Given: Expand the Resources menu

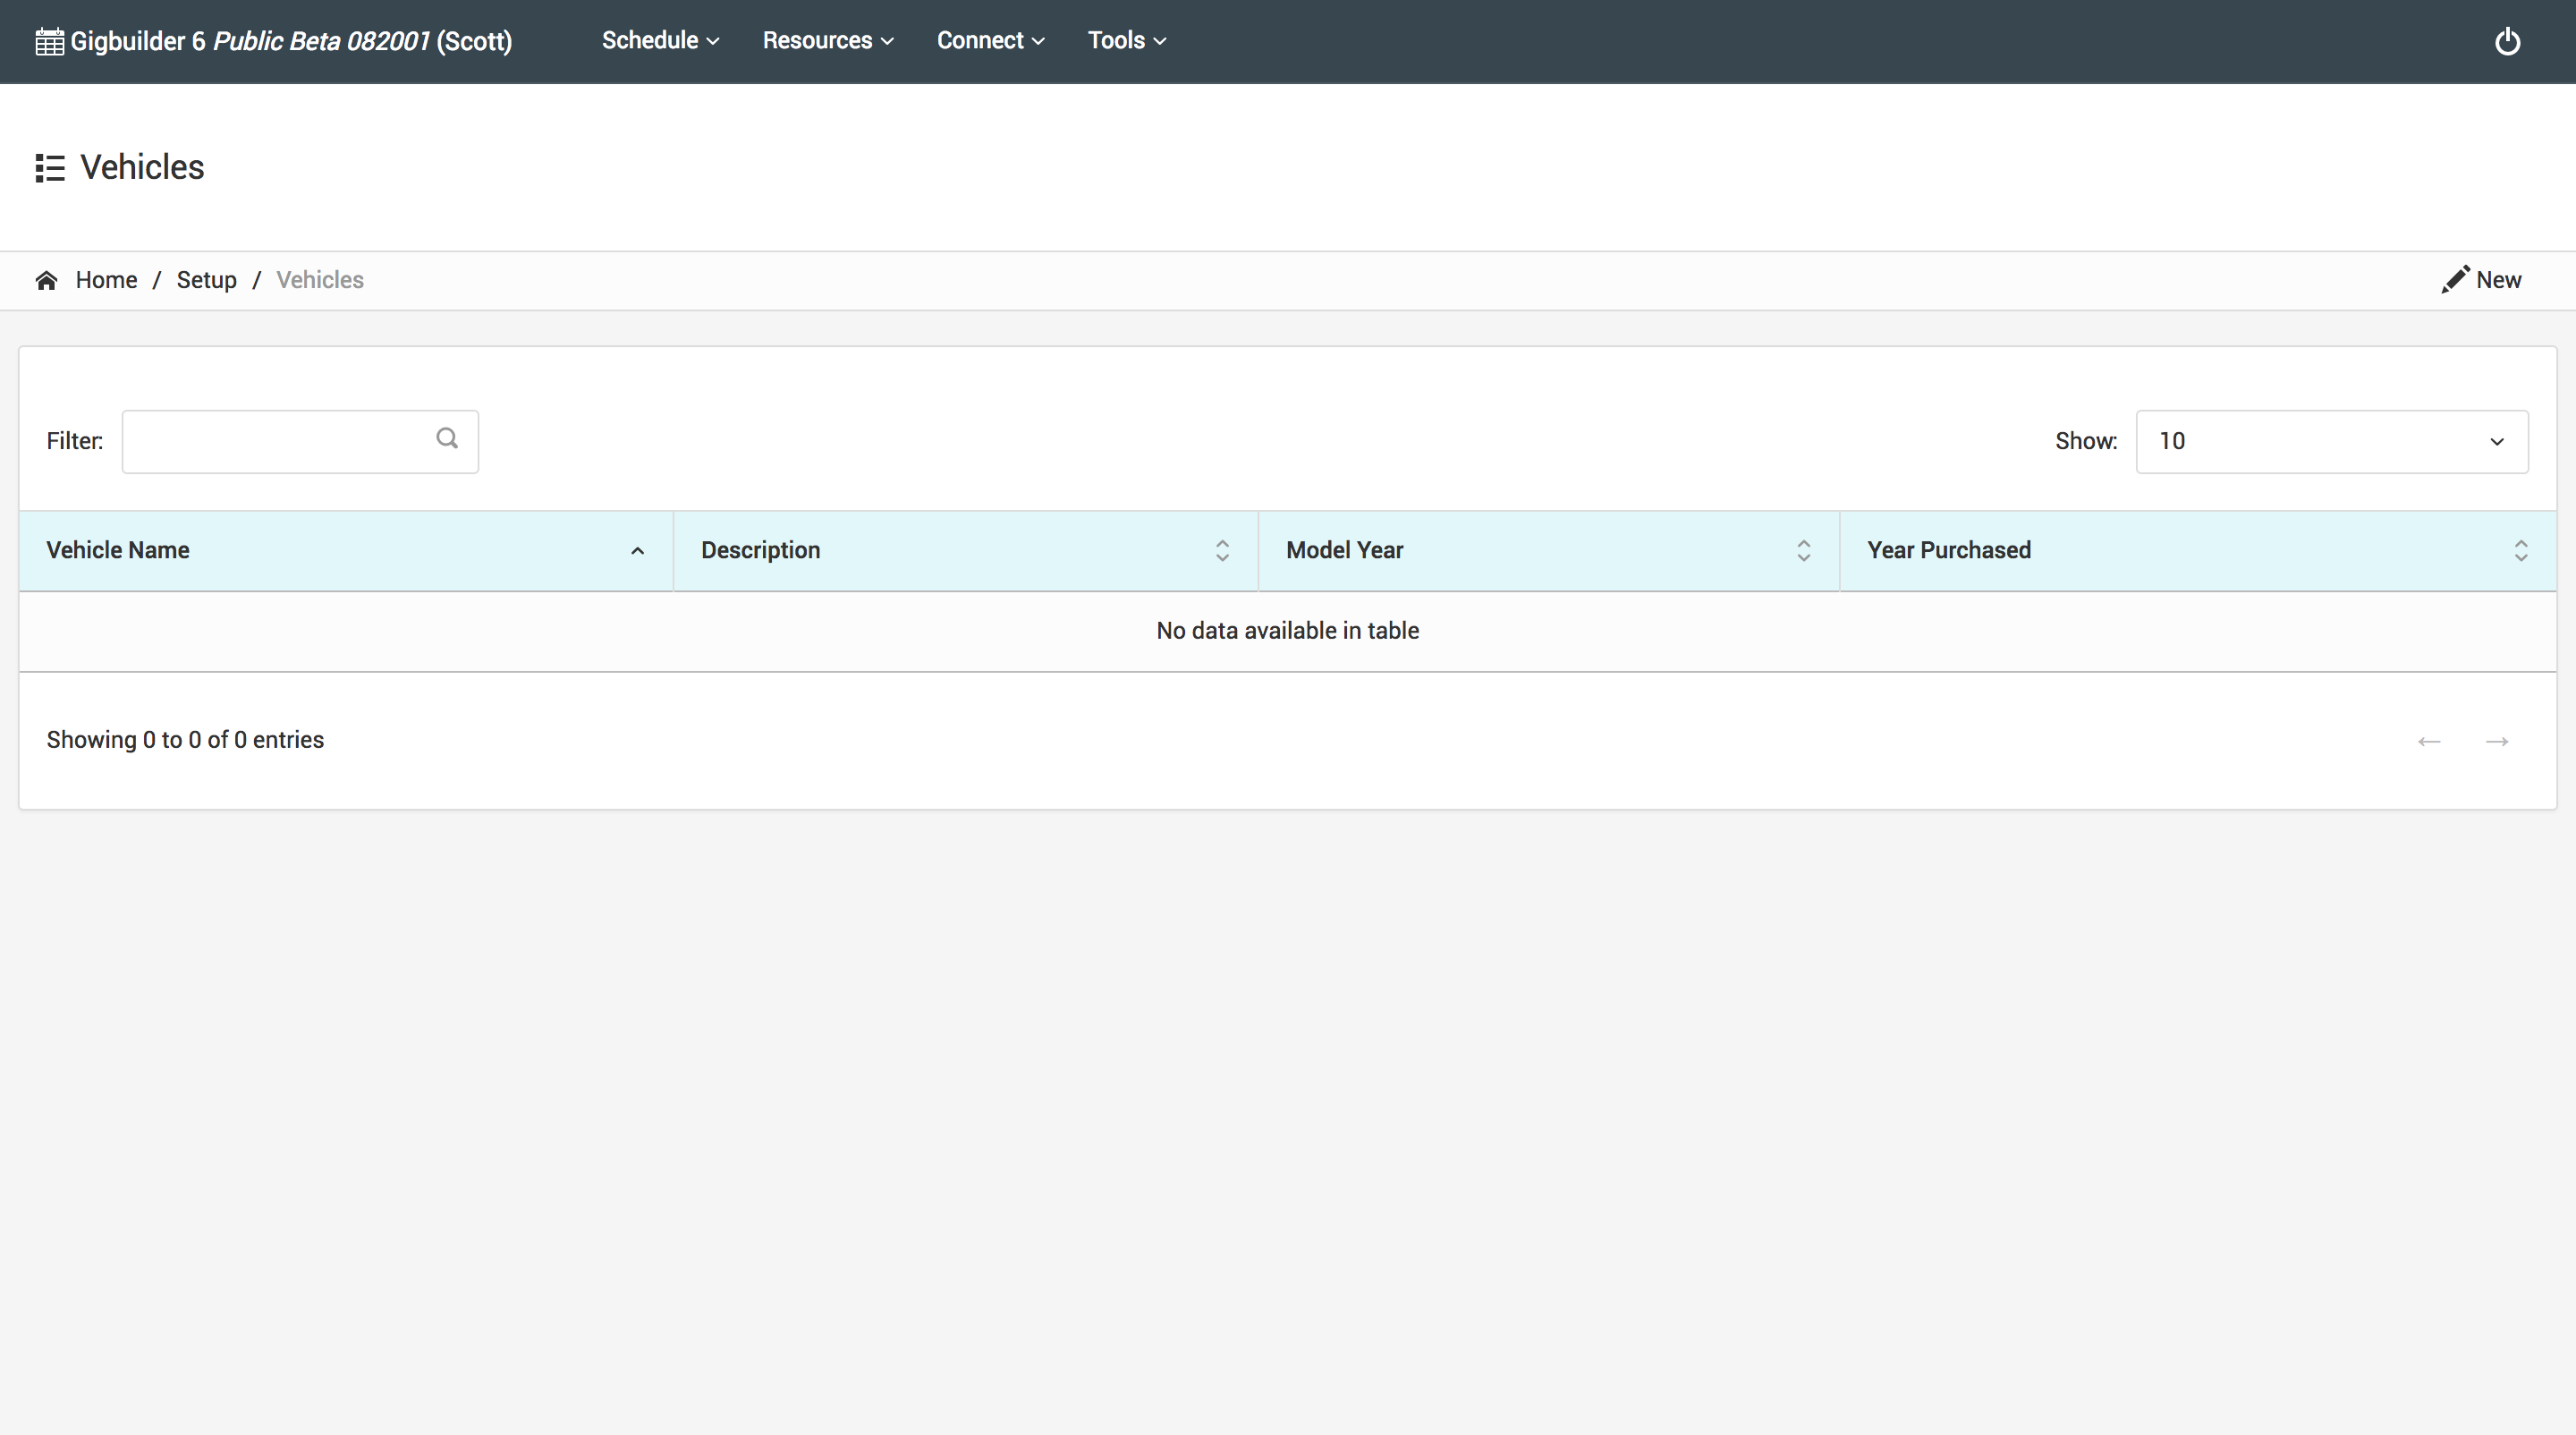Looking at the screenshot, I should (827, 41).
